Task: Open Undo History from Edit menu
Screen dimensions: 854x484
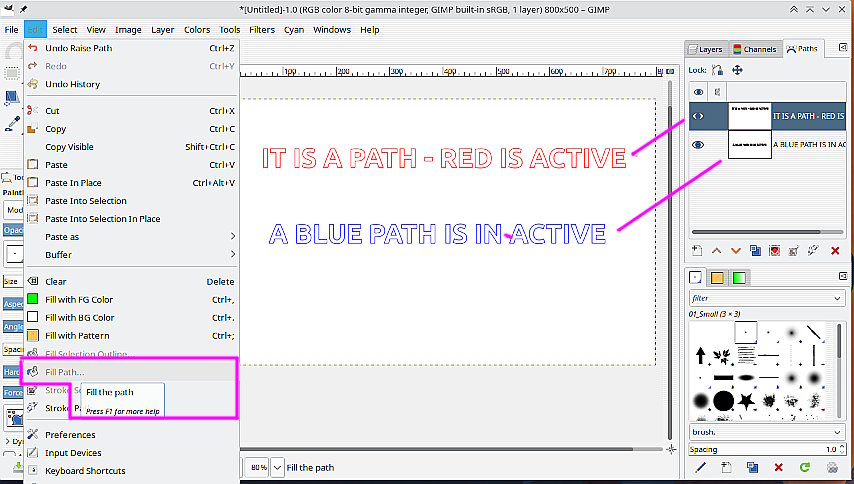Action: tap(132, 84)
